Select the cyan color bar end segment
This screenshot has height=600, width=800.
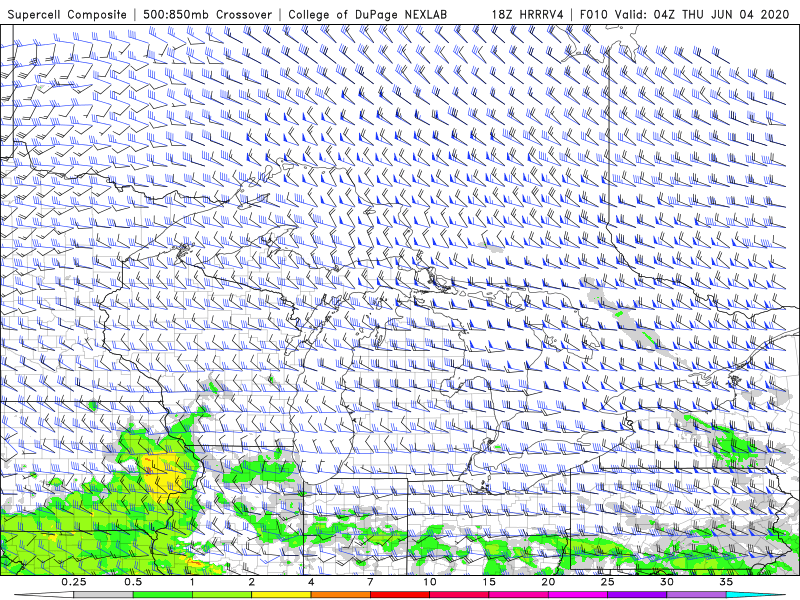tap(757, 595)
